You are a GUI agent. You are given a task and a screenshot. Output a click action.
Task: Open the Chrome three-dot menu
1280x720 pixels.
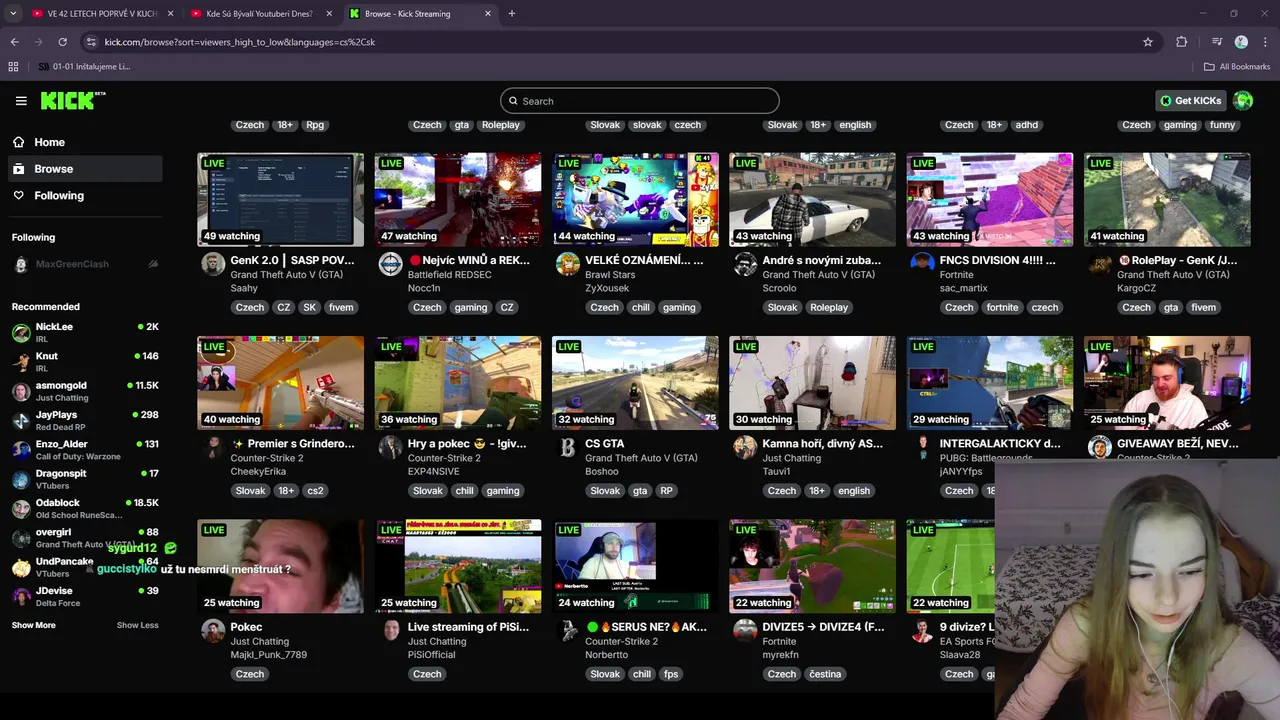click(x=1265, y=42)
